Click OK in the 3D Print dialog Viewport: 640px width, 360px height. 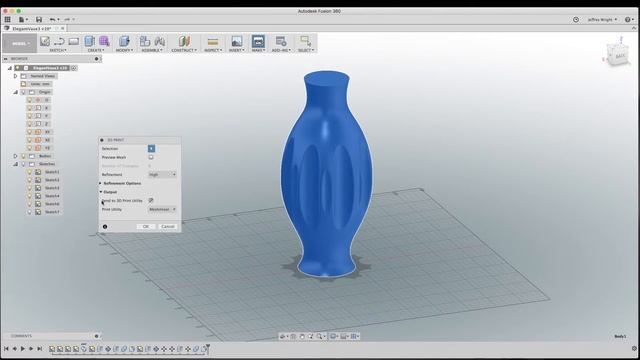[146, 227]
